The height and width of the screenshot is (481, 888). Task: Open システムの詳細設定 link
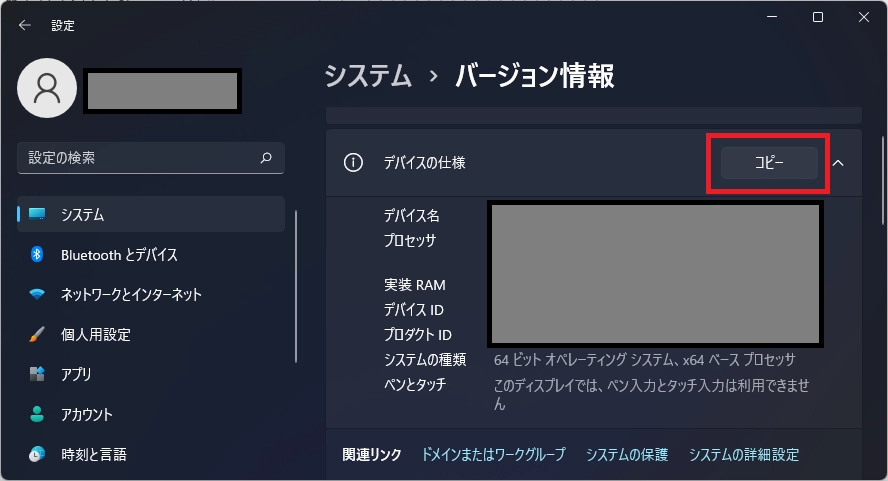744,454
